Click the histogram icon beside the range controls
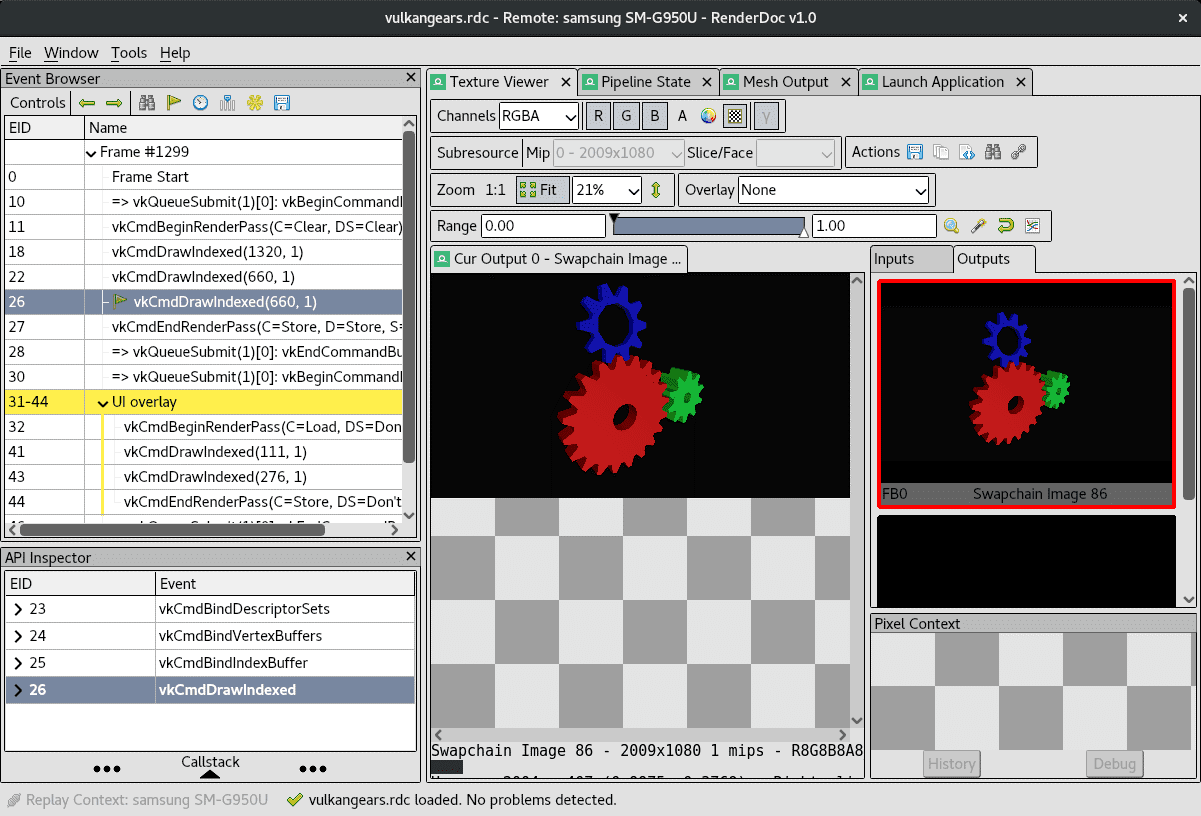The image size is (1201, 816). tap(1032, 226)
